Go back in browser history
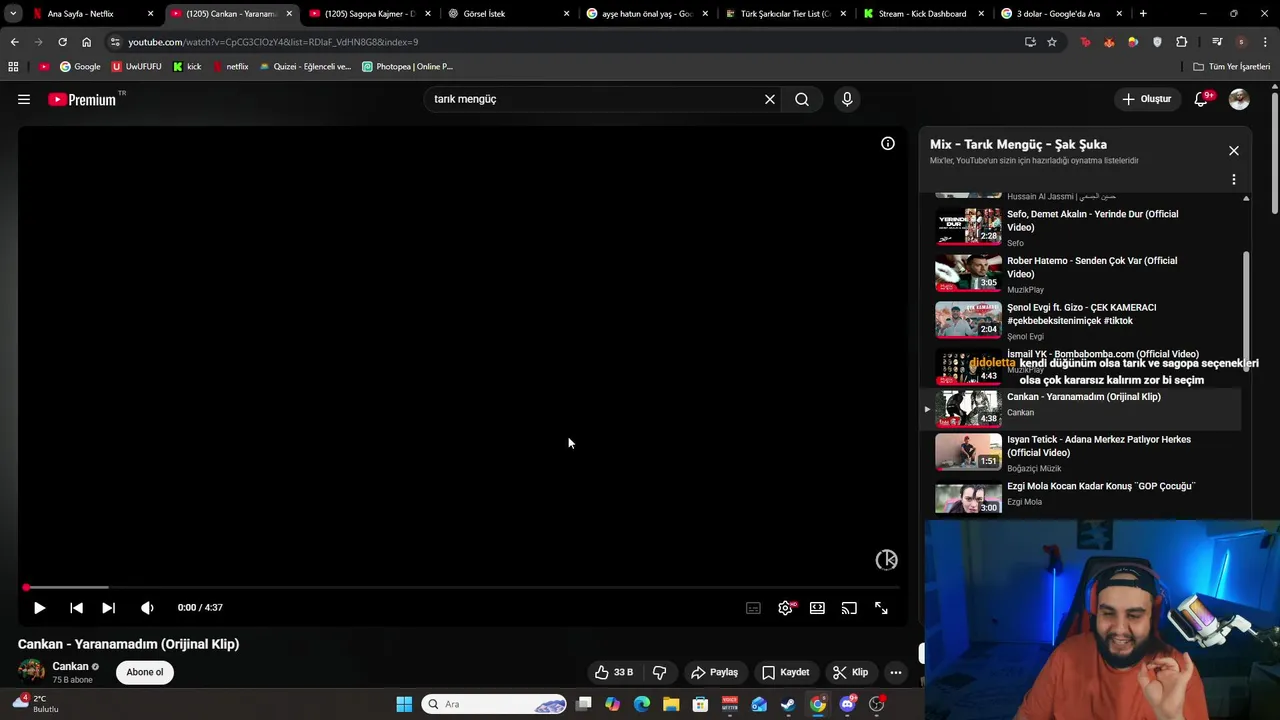This screenshot has width=1280, height=720. click(14, 42)
